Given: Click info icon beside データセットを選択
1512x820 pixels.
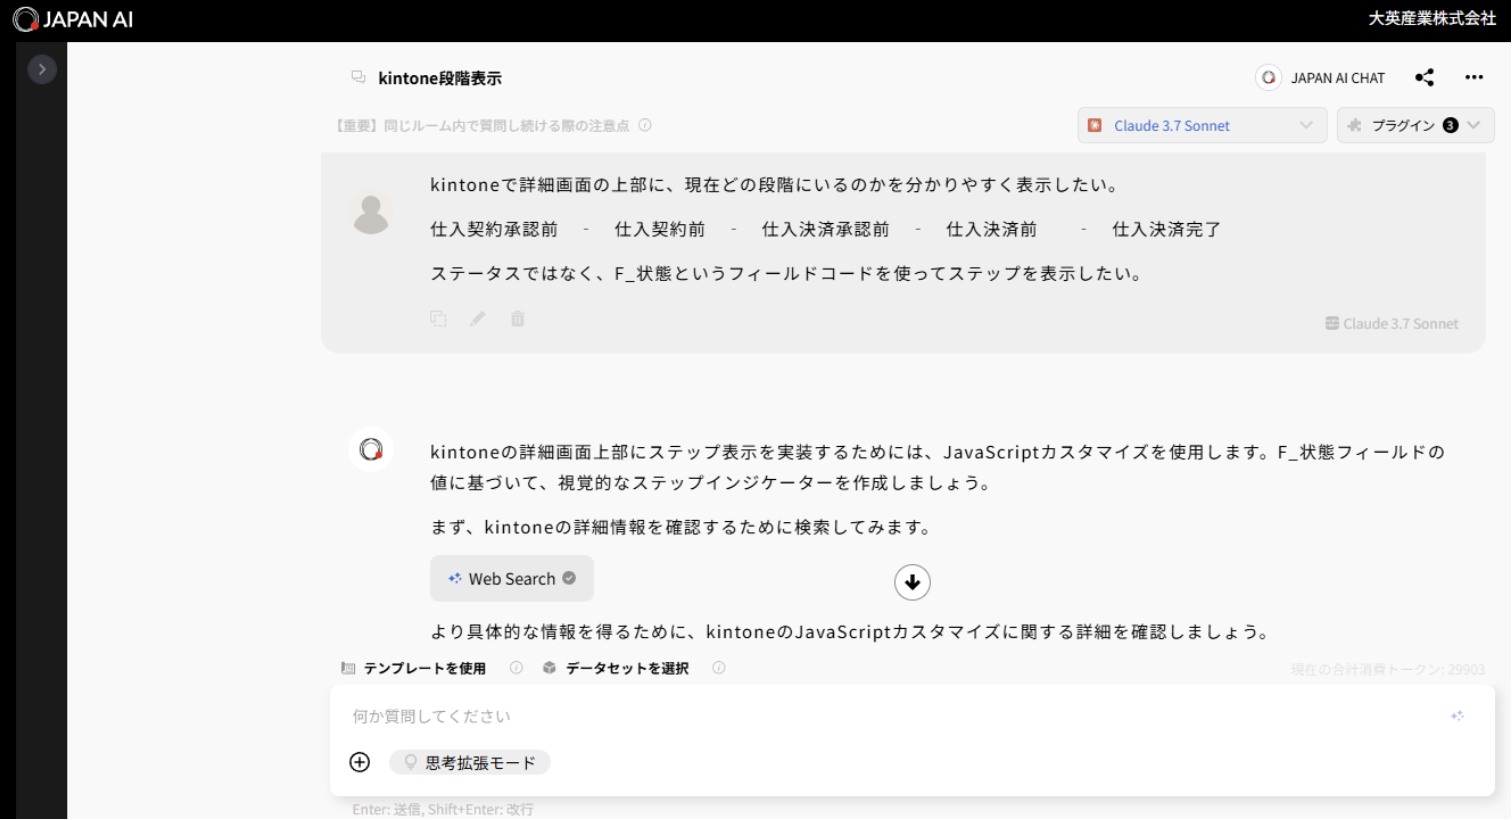Looking at the screenshot, I should 719,668.
